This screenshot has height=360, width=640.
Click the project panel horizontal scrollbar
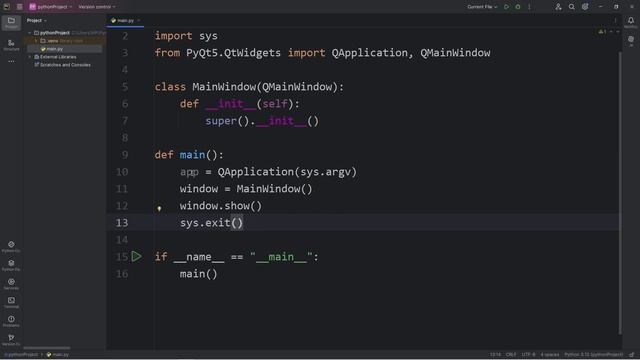pos(47,348)
